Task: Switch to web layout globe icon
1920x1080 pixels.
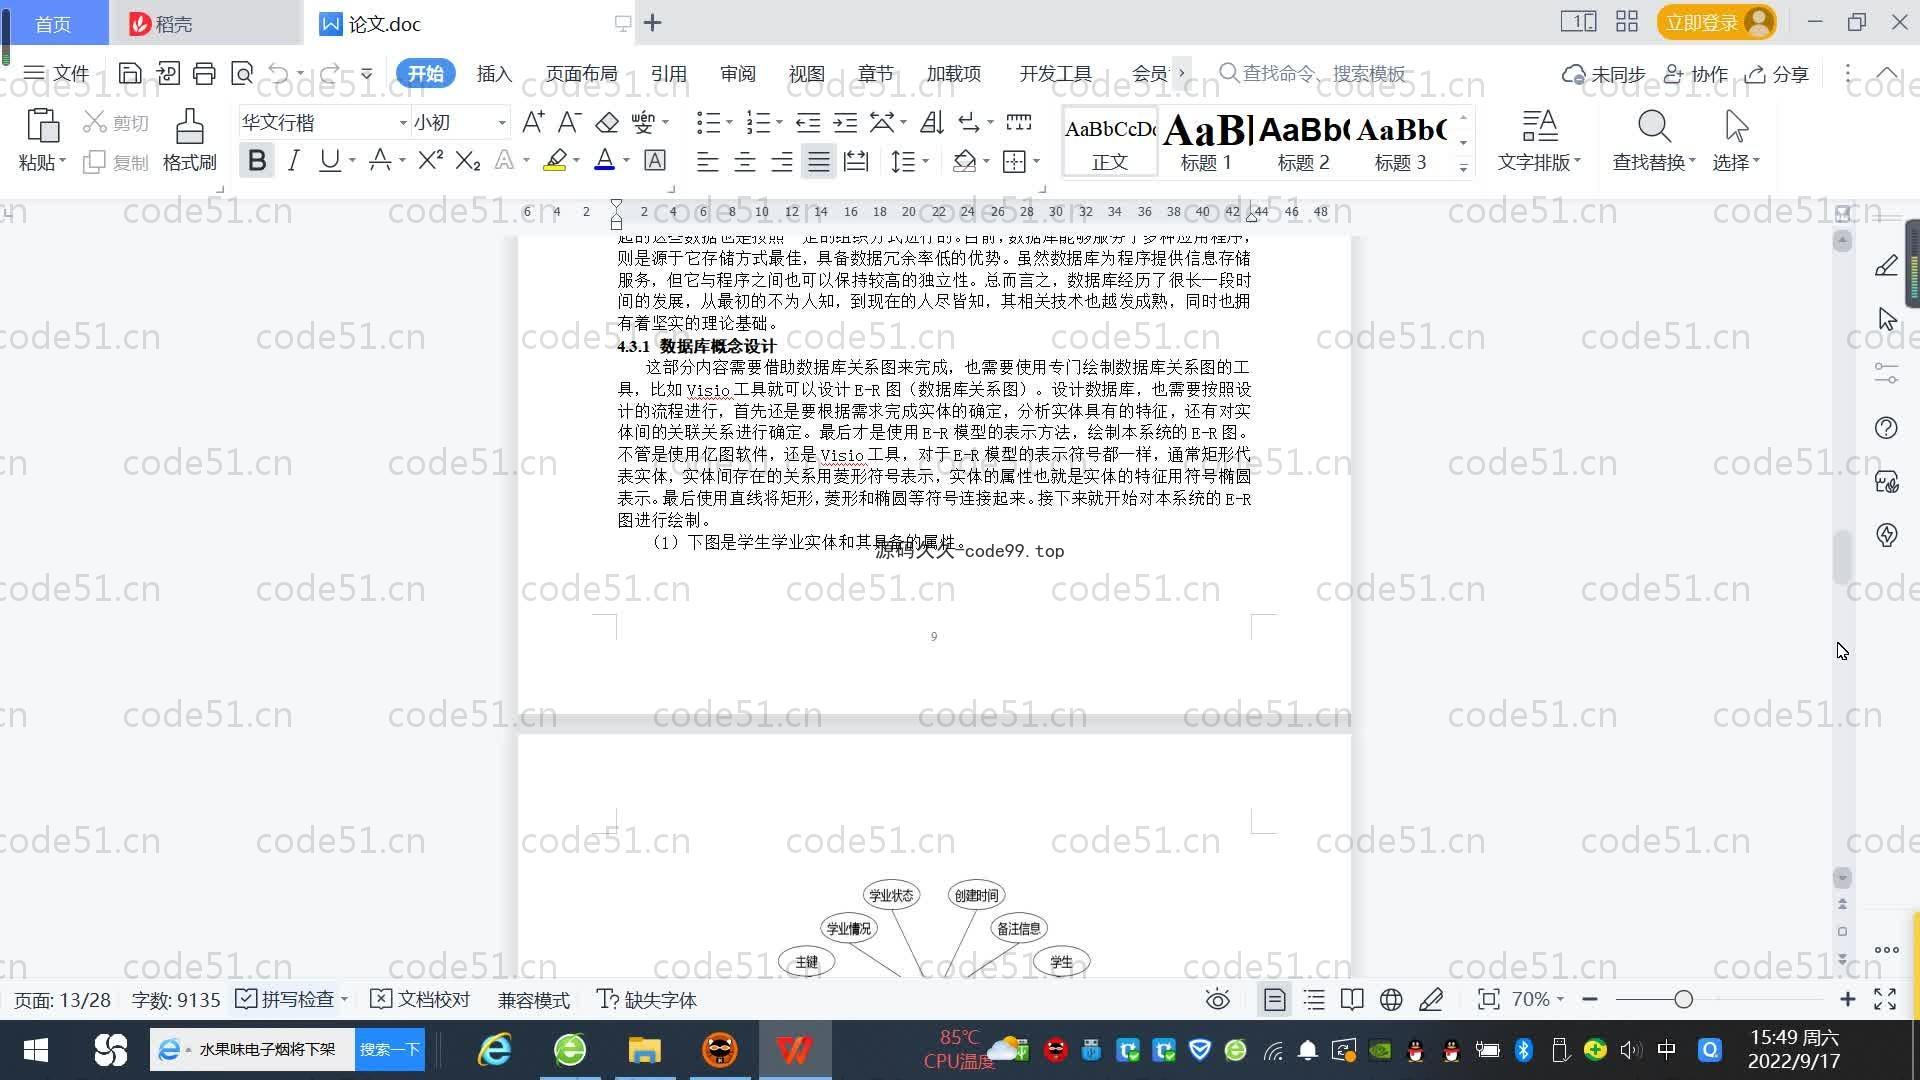Action: (x=1391, y=999)
